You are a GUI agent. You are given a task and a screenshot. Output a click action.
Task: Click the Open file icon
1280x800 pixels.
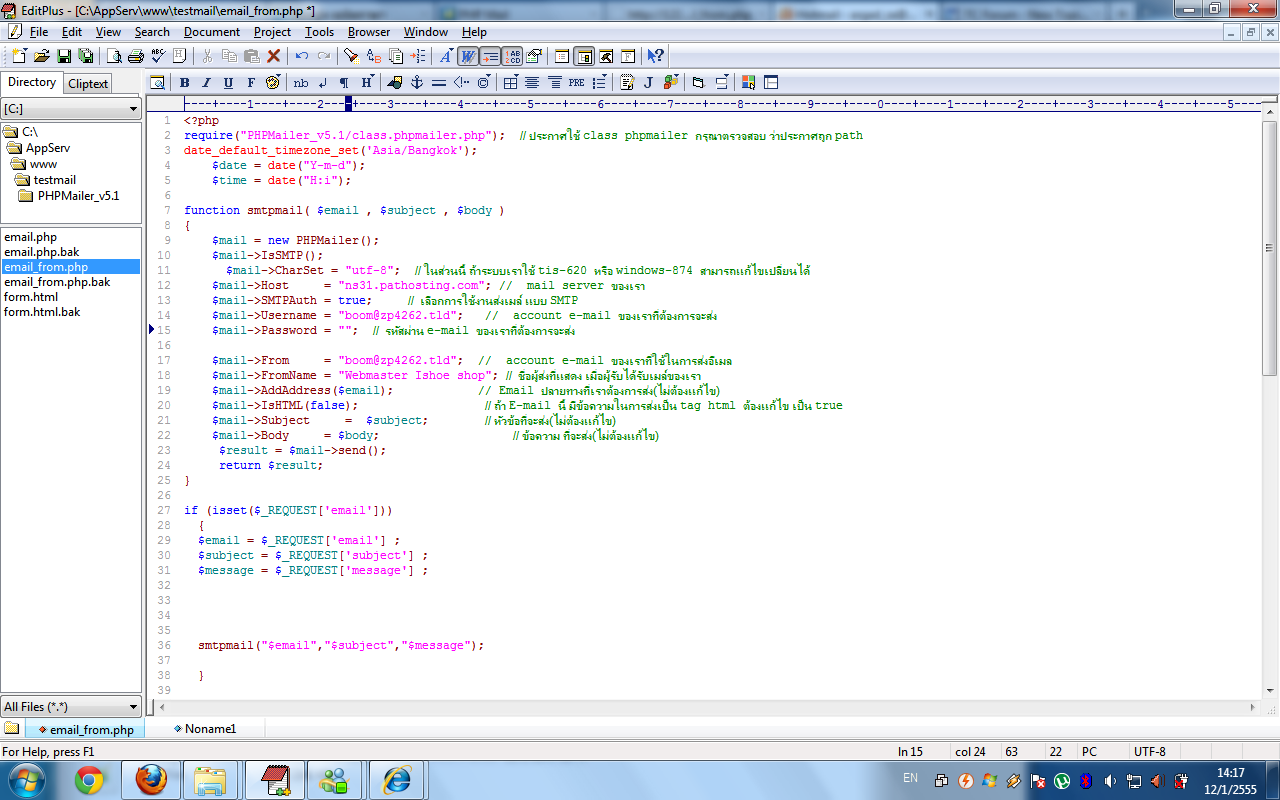(41, 56)
